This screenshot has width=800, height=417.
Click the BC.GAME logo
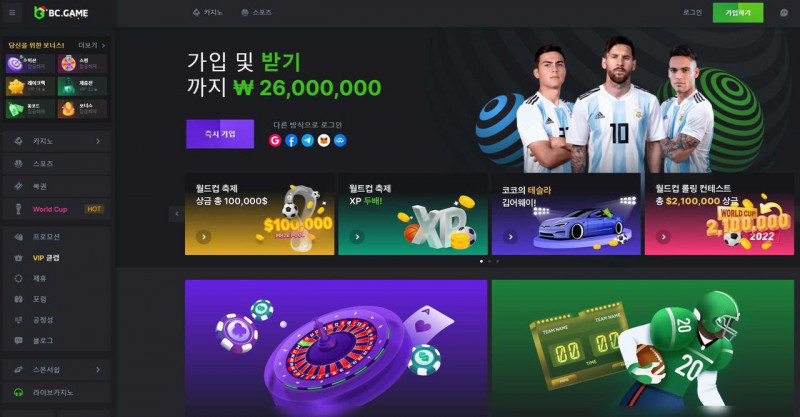(61, 13)
